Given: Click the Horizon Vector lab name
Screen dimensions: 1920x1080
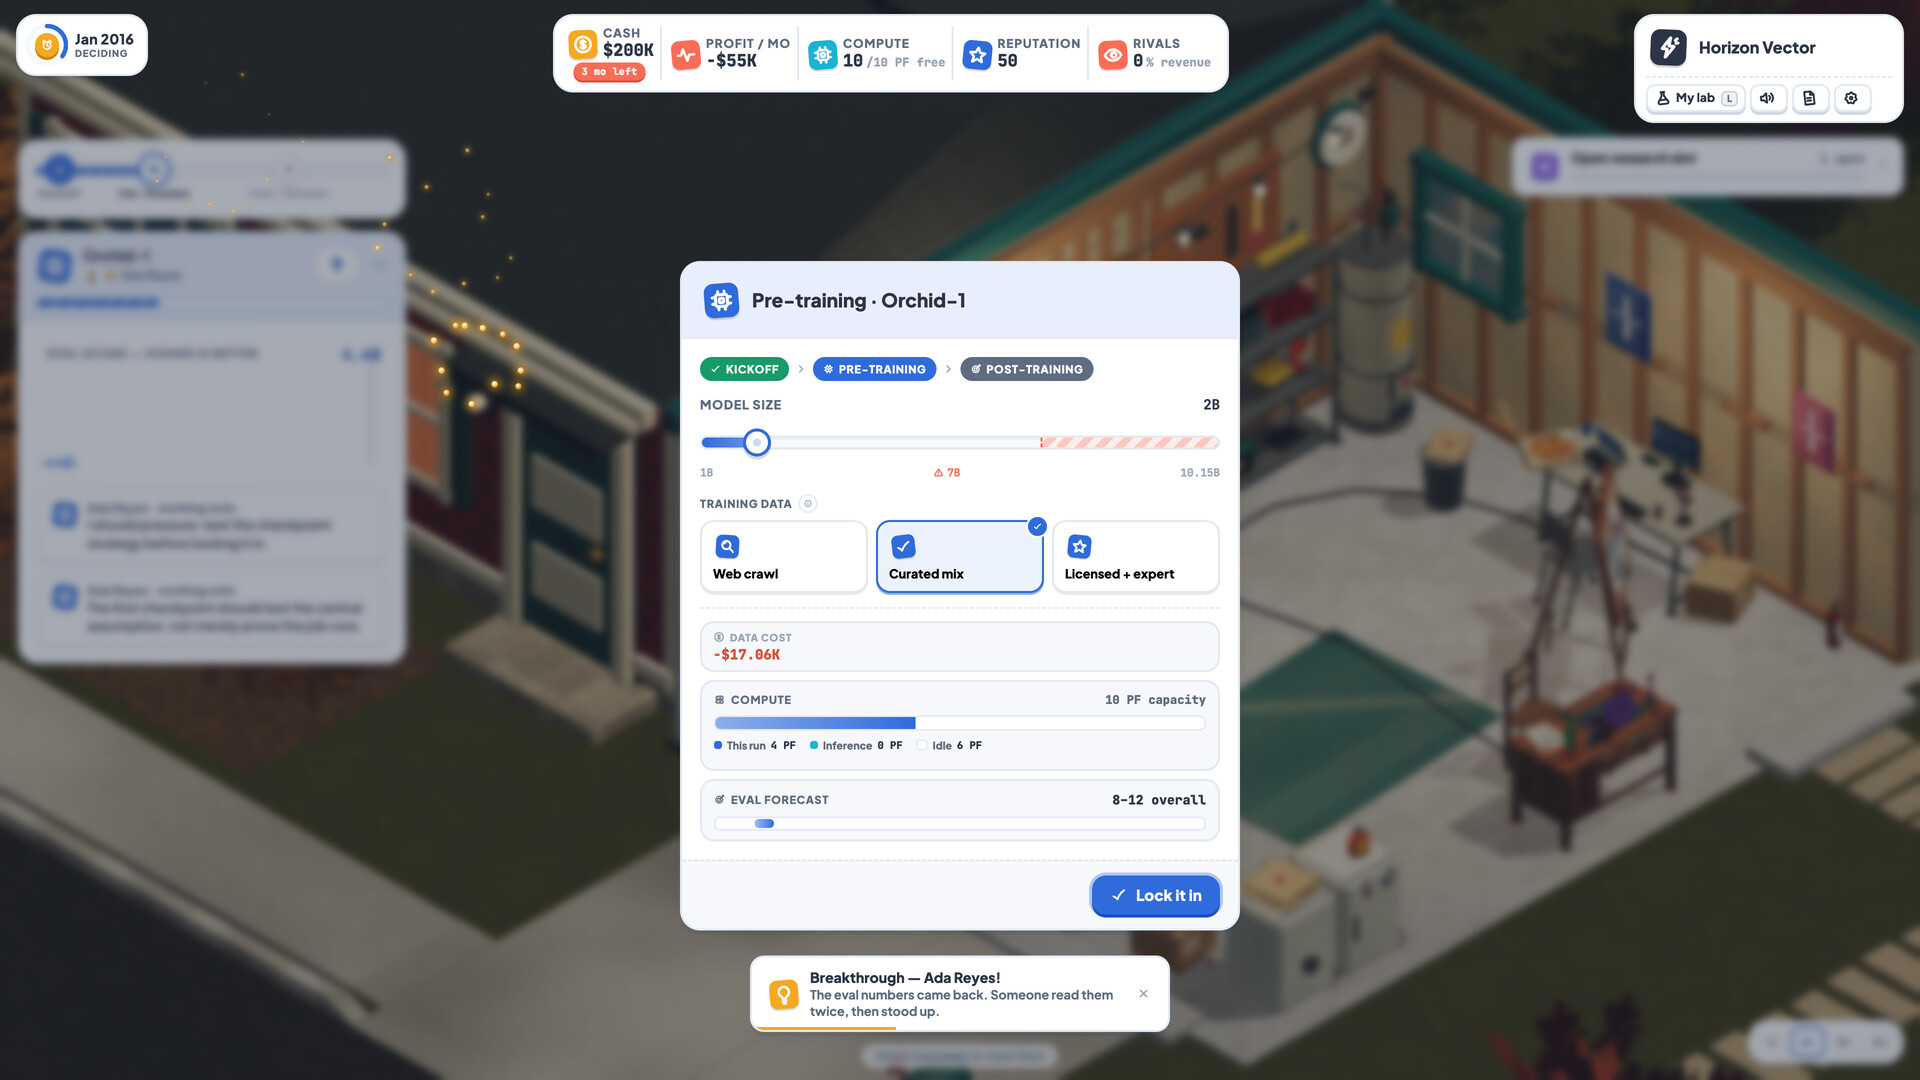Looking at the screenshot, I should [x=1756, y=48].
